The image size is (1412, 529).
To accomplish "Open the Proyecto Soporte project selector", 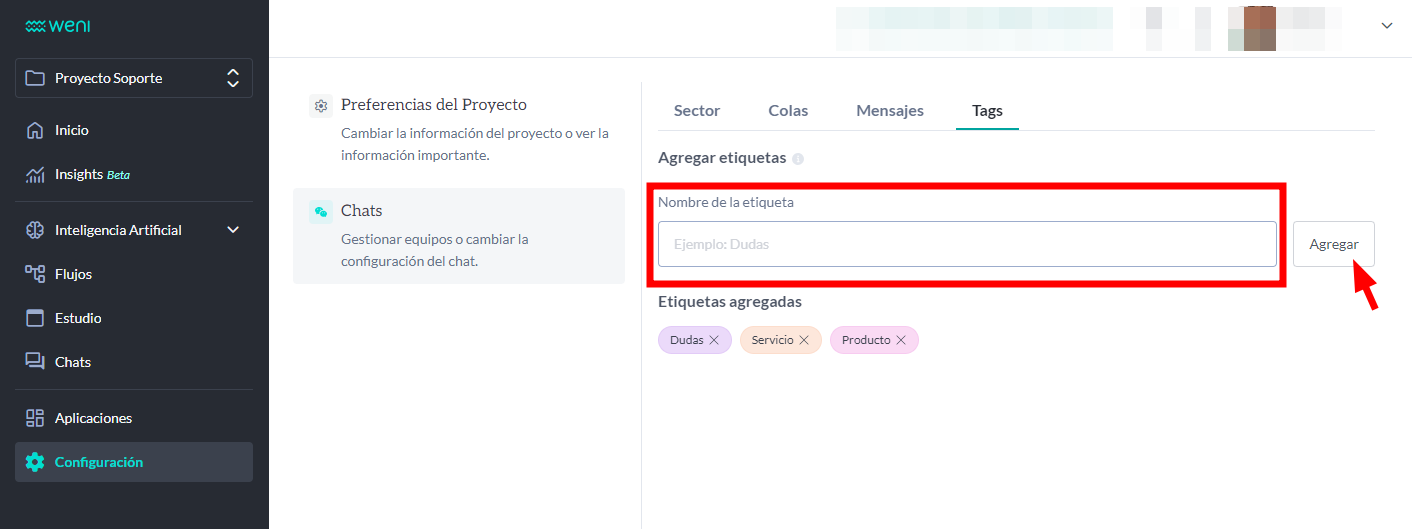I will point(133,78).
